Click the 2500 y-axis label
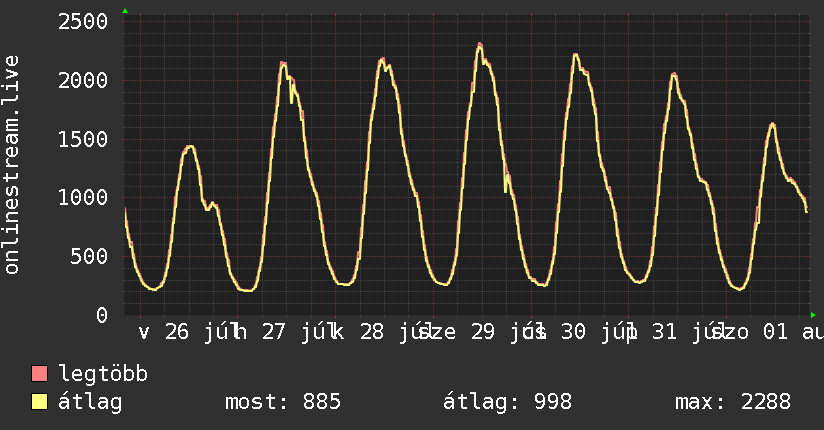824x430 pixels. pyautogui.click(x=83, y=22)
